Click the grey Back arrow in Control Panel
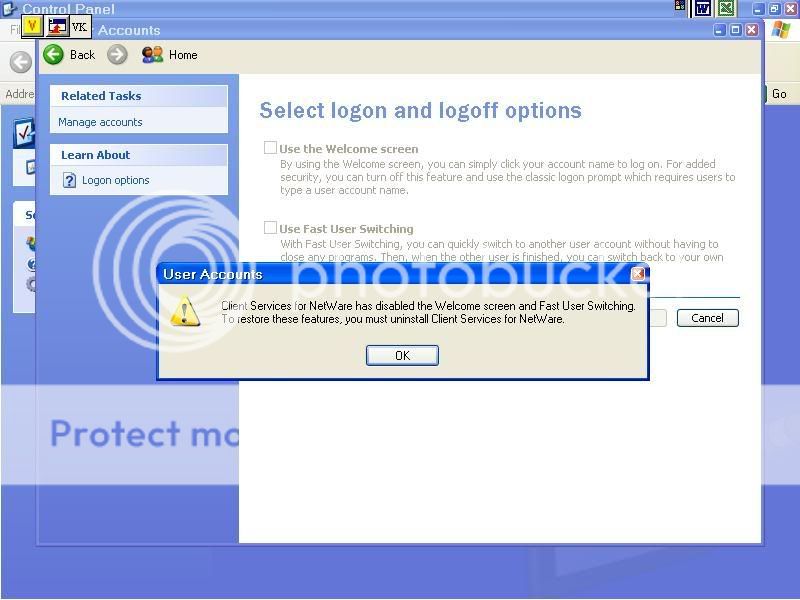Screen dimensions: 800x600 pos(21,62)
